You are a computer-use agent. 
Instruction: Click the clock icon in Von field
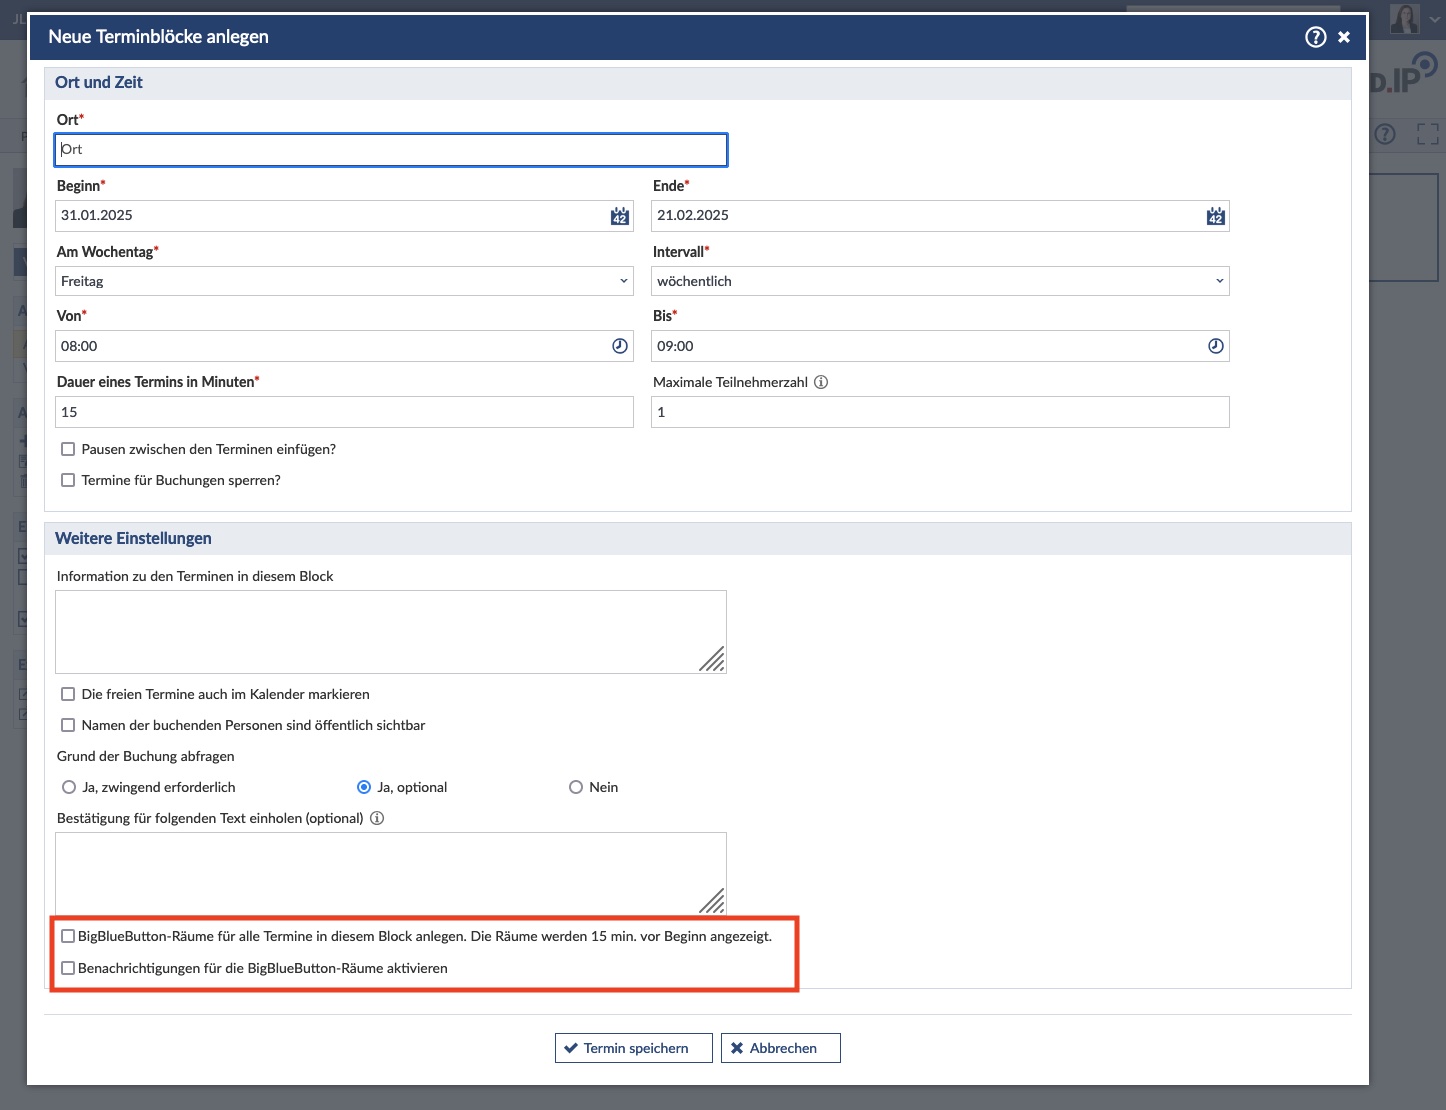point(620,346)
